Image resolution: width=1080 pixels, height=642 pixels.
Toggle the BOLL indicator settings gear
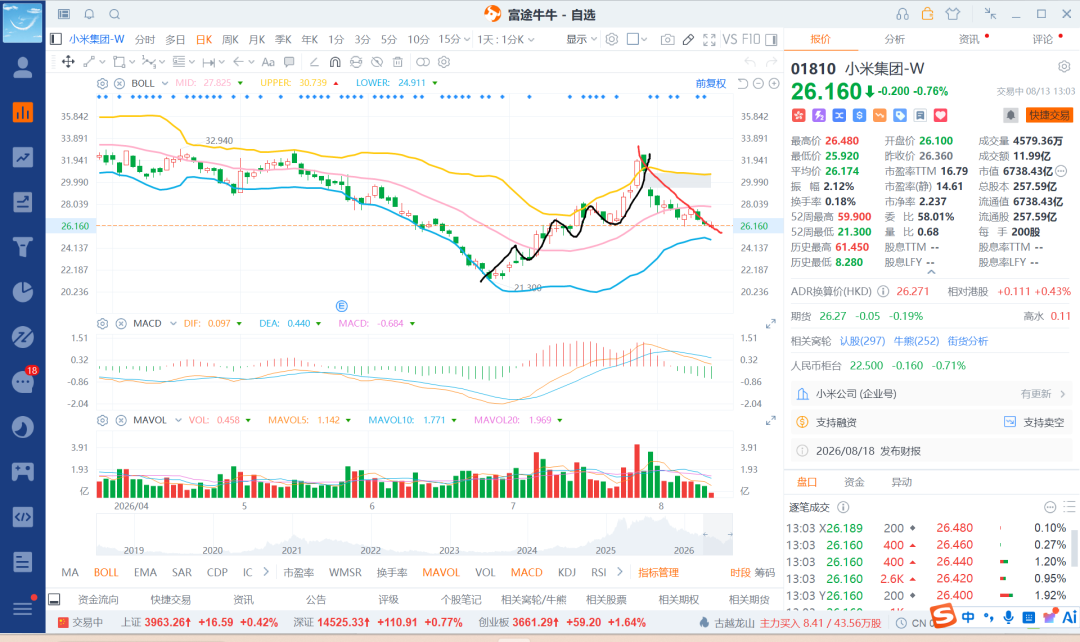102,83
